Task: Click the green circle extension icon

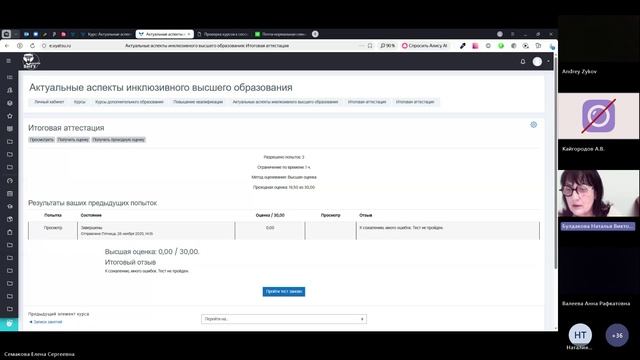Action: coord(501,46)
